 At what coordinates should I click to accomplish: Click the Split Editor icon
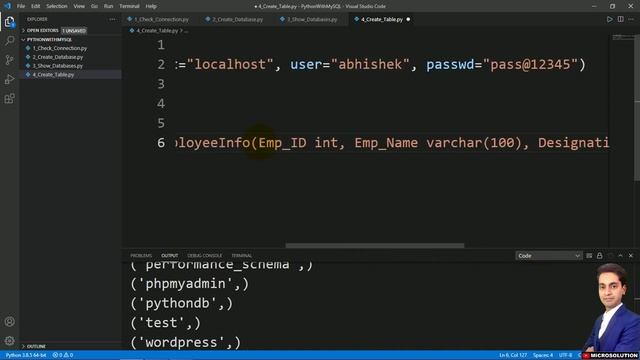click(620, 19)
